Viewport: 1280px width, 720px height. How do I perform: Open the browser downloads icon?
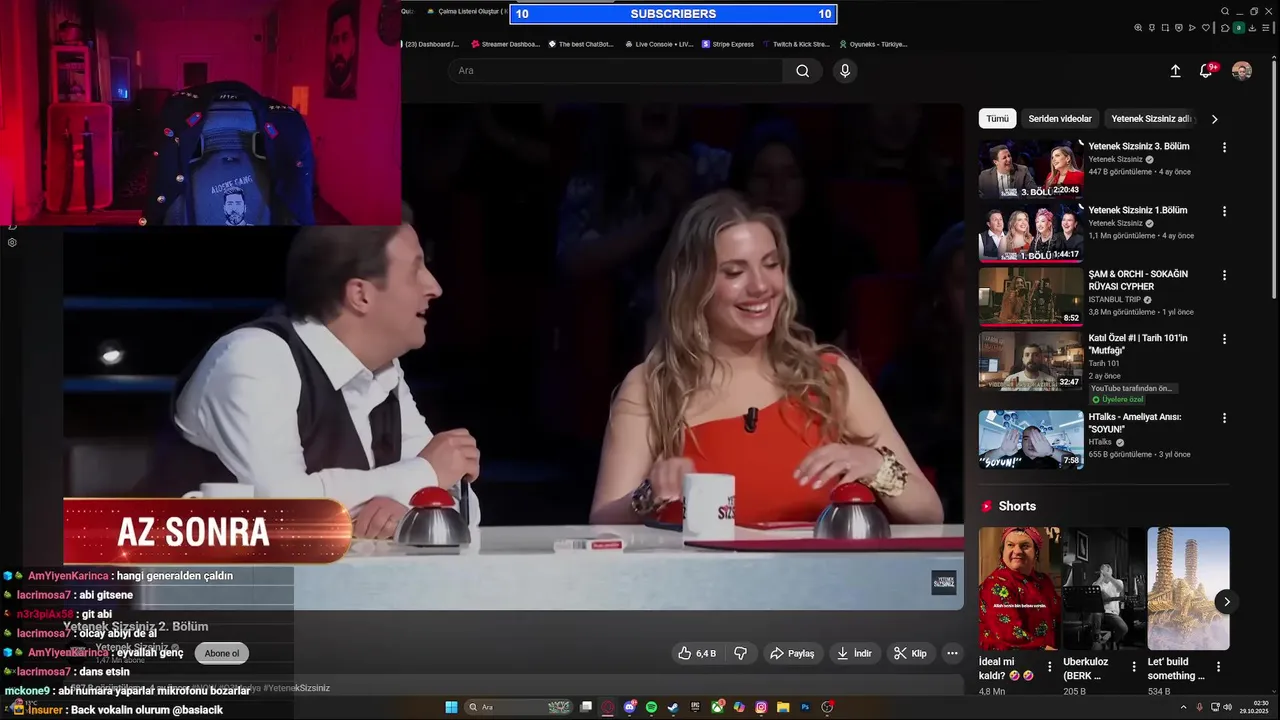(x=1252, y=27)
